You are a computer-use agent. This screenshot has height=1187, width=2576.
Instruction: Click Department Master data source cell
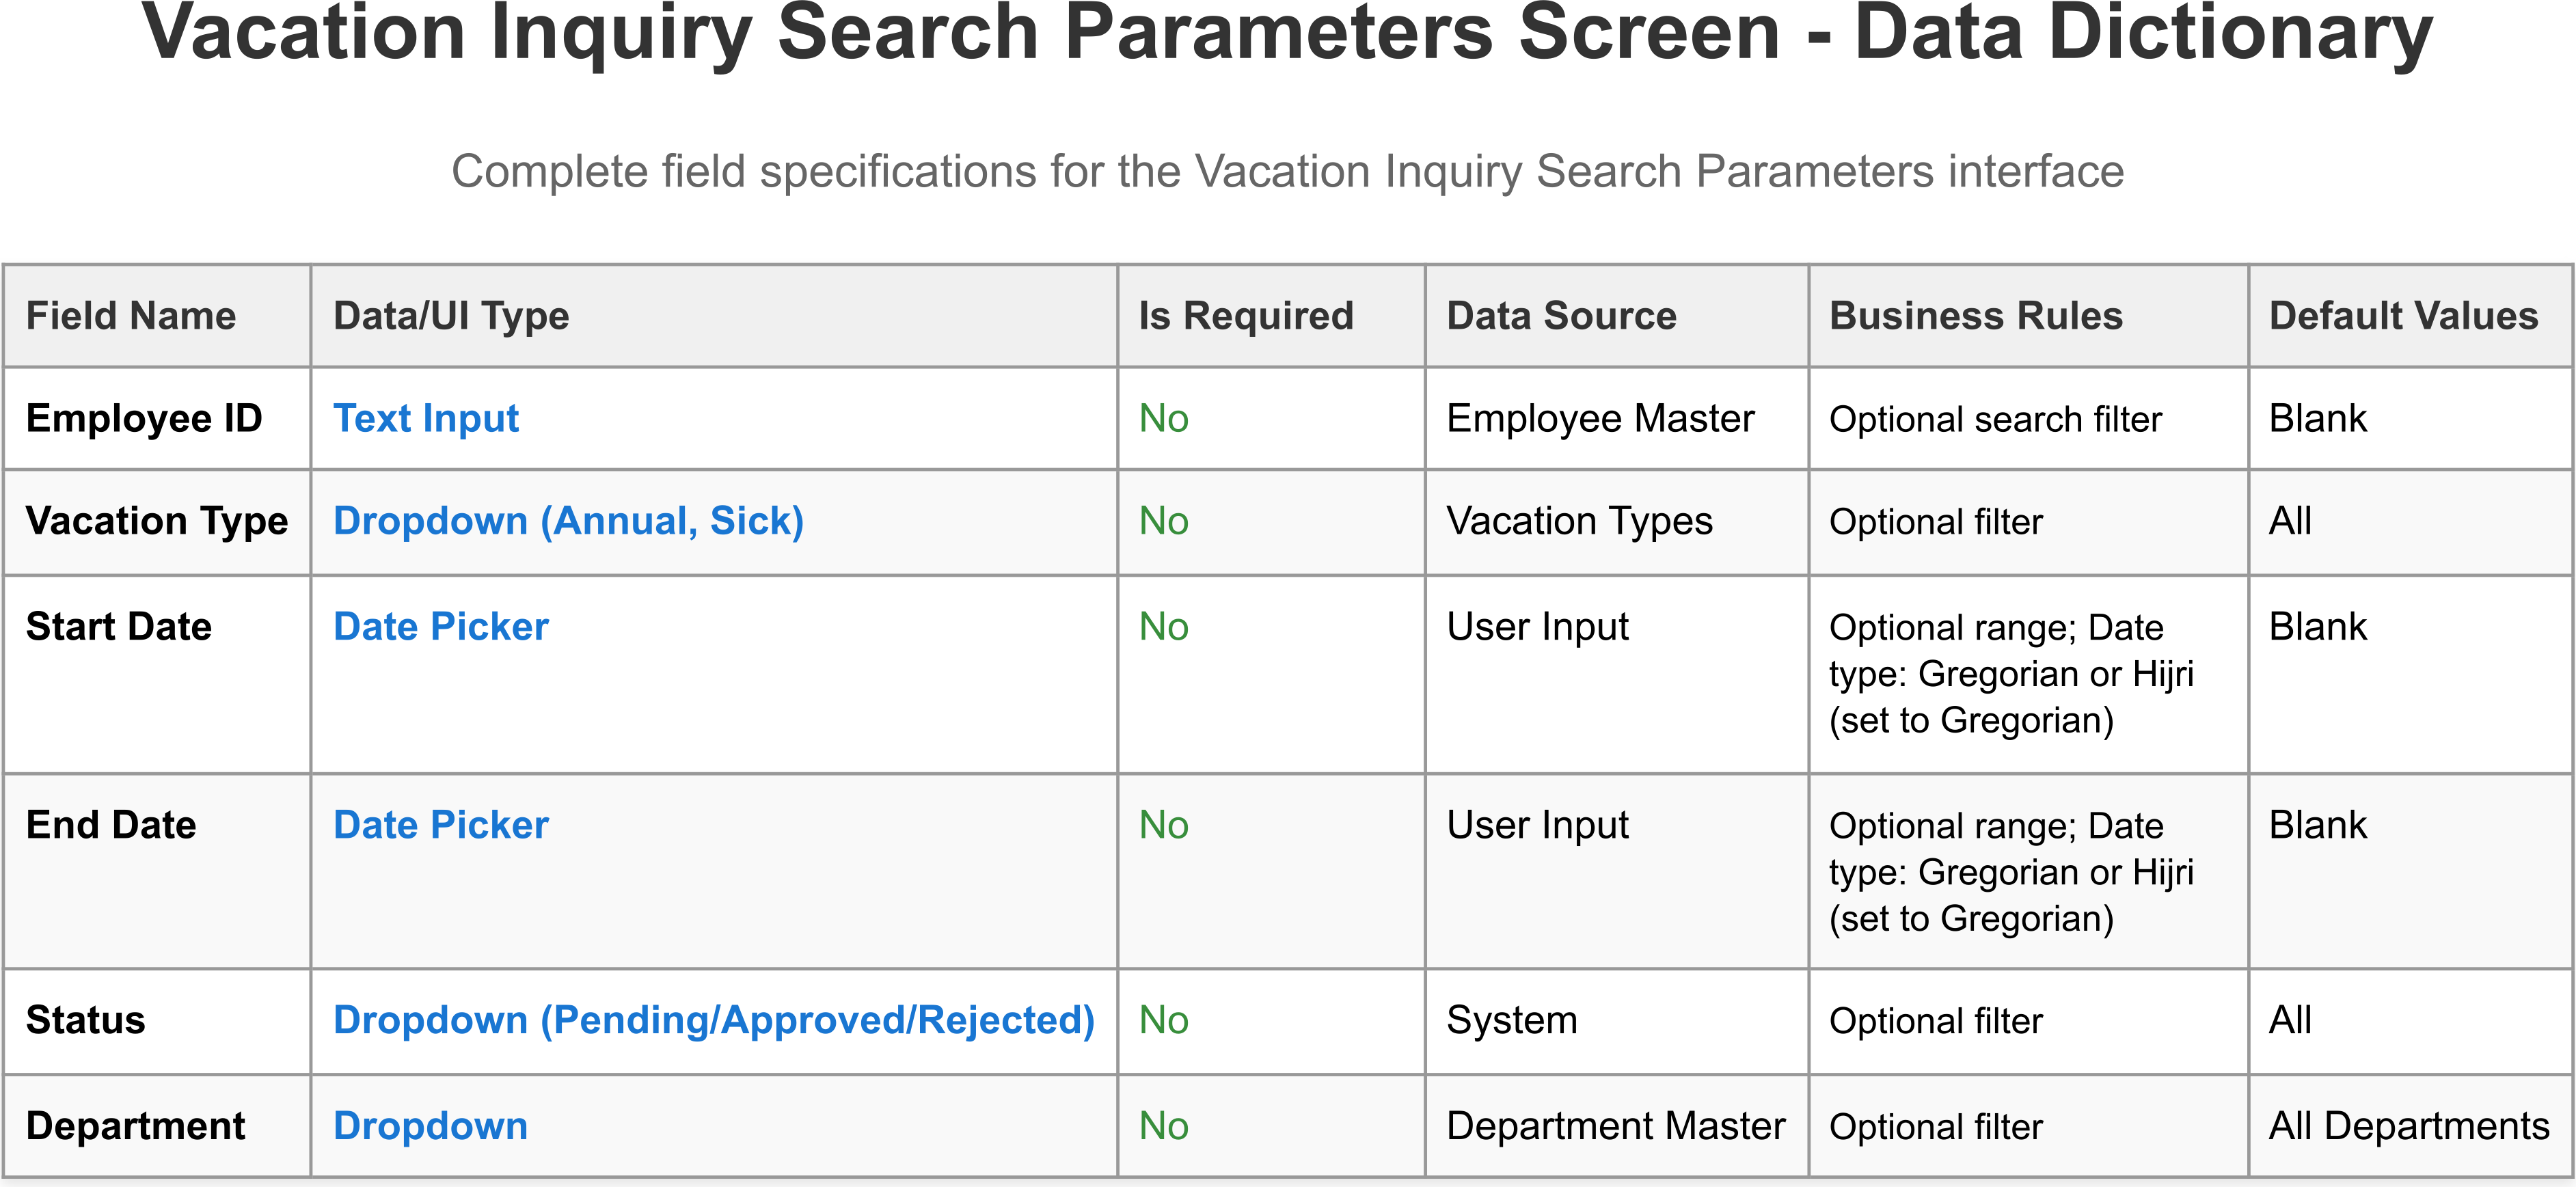(x=1615, y=1126)
